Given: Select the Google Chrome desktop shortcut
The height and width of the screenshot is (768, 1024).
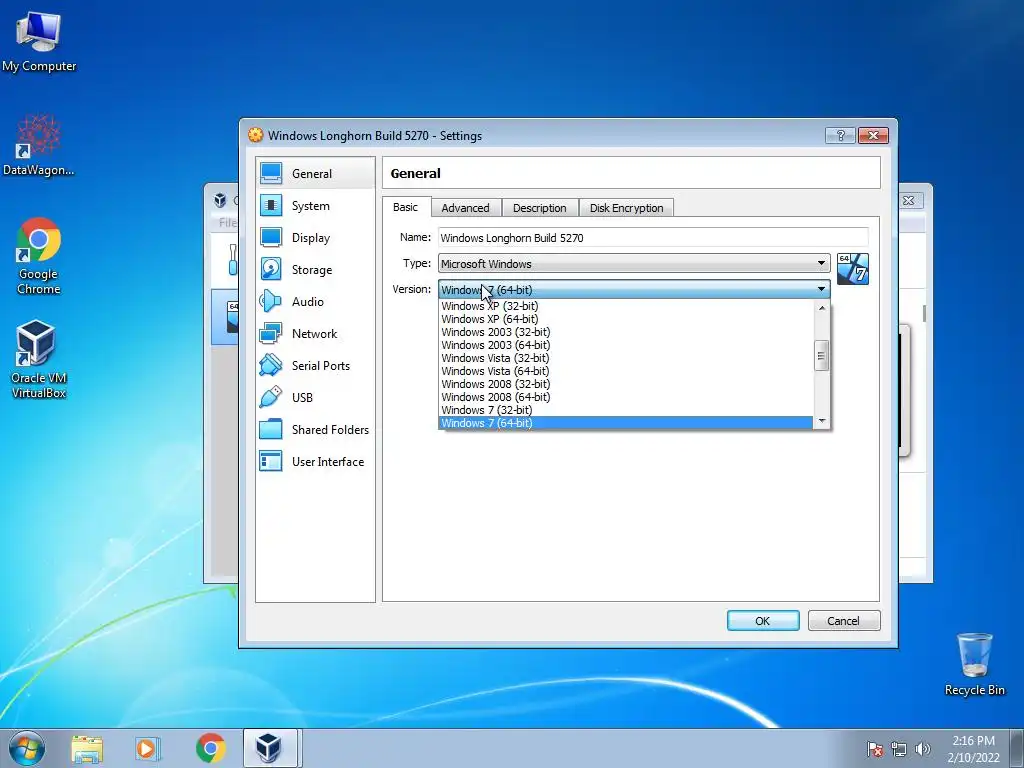Looking at the screenshot, I should pyautogui.click(x=39, y=256).
